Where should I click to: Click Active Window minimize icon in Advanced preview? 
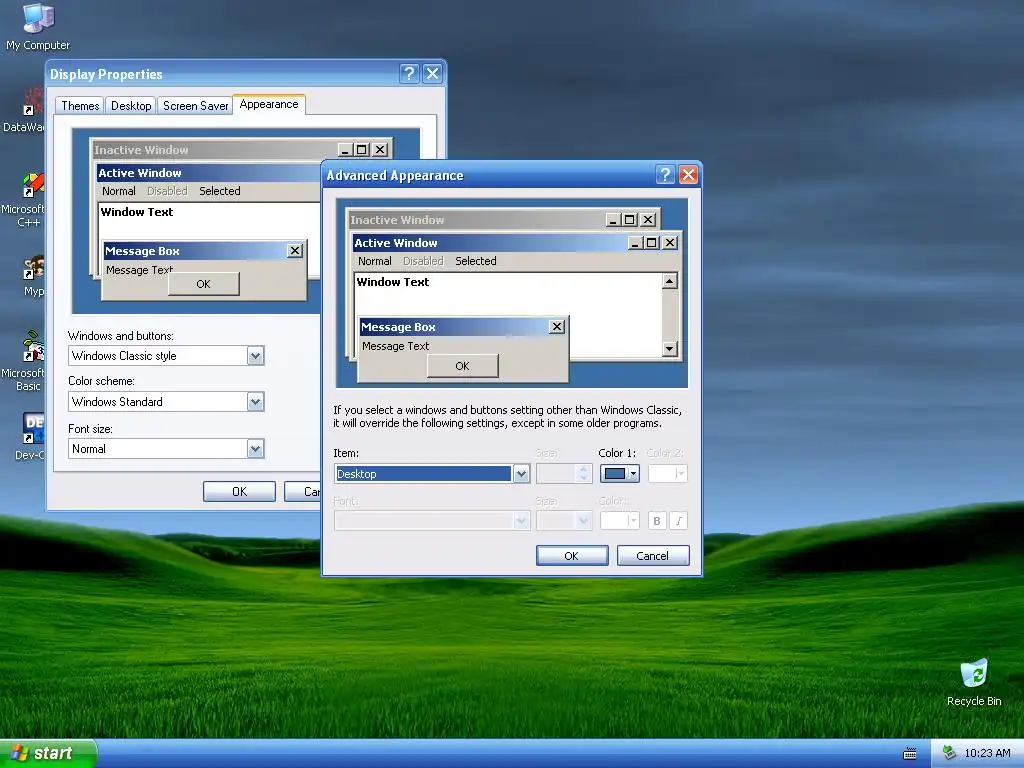[x=636, y=243]
